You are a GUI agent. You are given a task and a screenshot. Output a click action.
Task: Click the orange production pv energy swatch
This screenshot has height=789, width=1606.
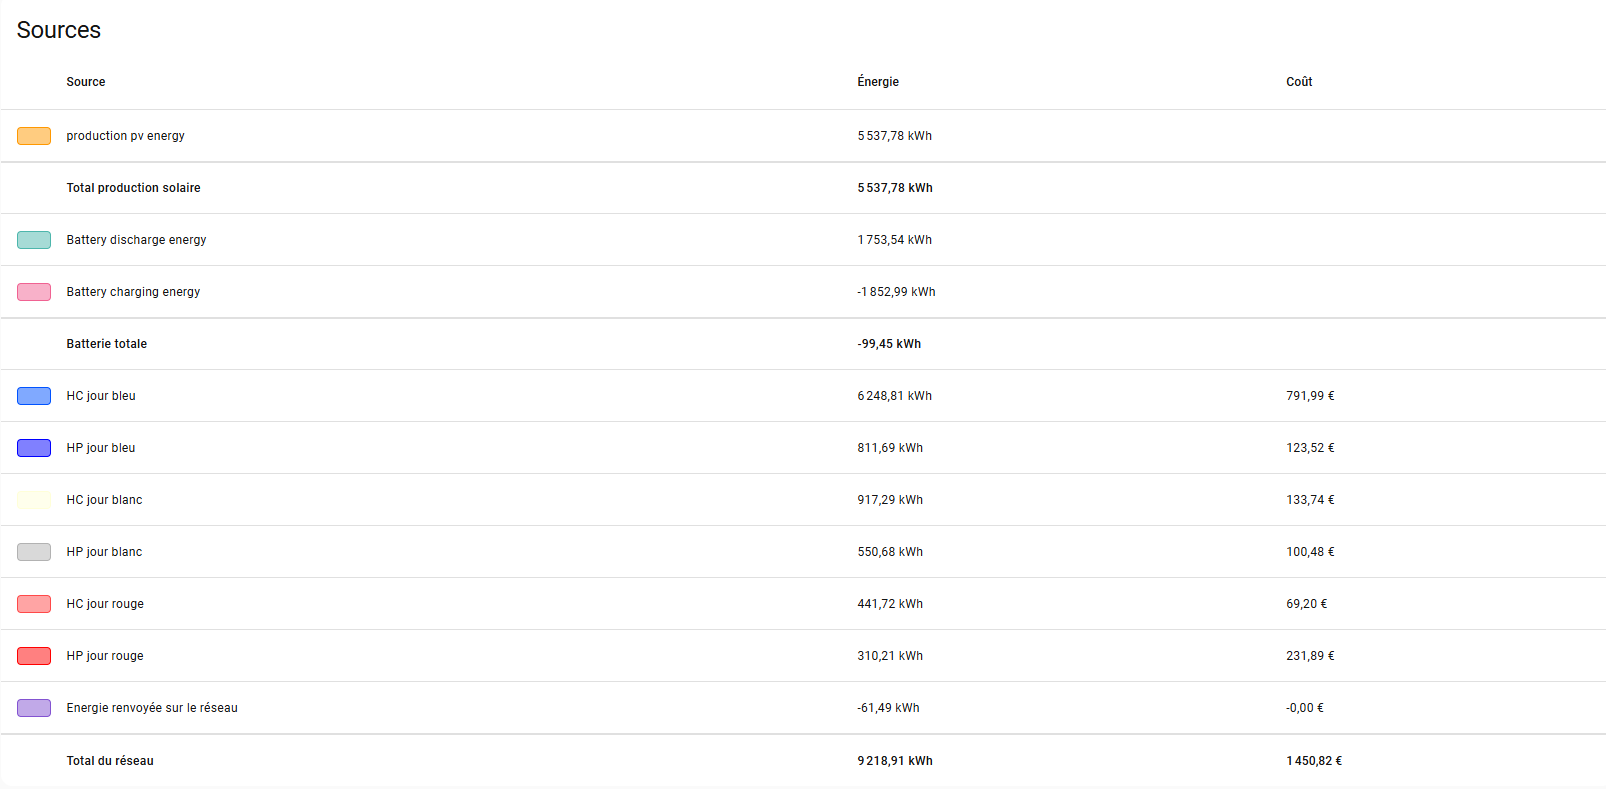[x=34, y=136]
